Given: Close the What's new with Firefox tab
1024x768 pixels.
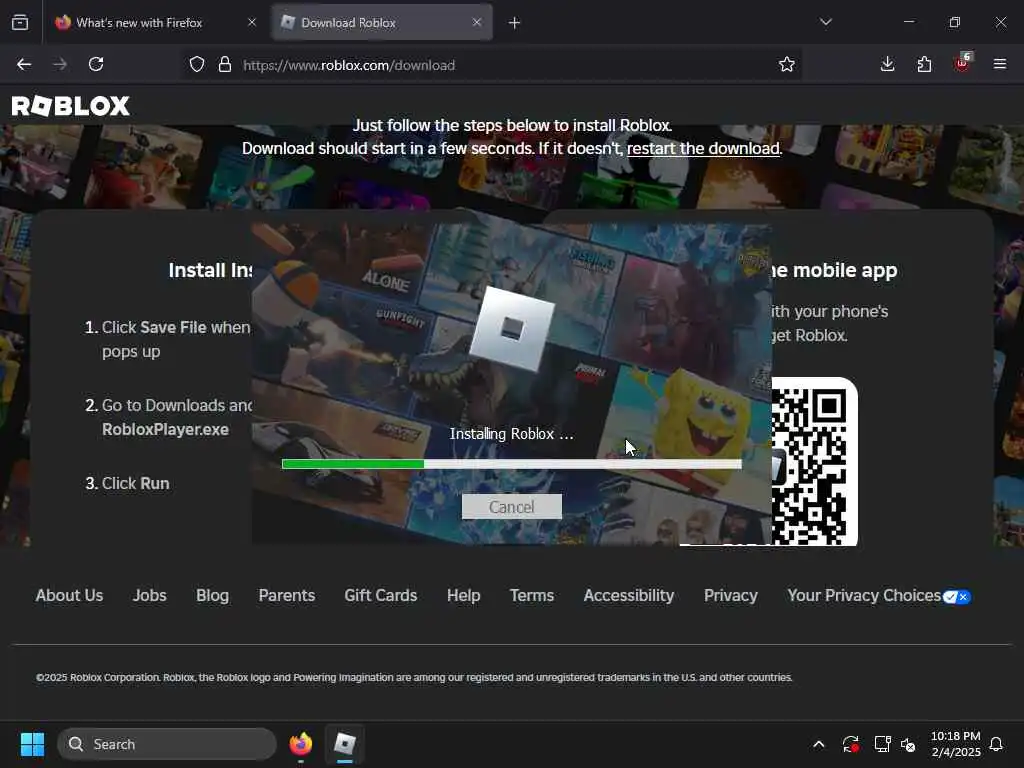Looking at the screenshot, I should pyautogui.click(x=252, y=22).
